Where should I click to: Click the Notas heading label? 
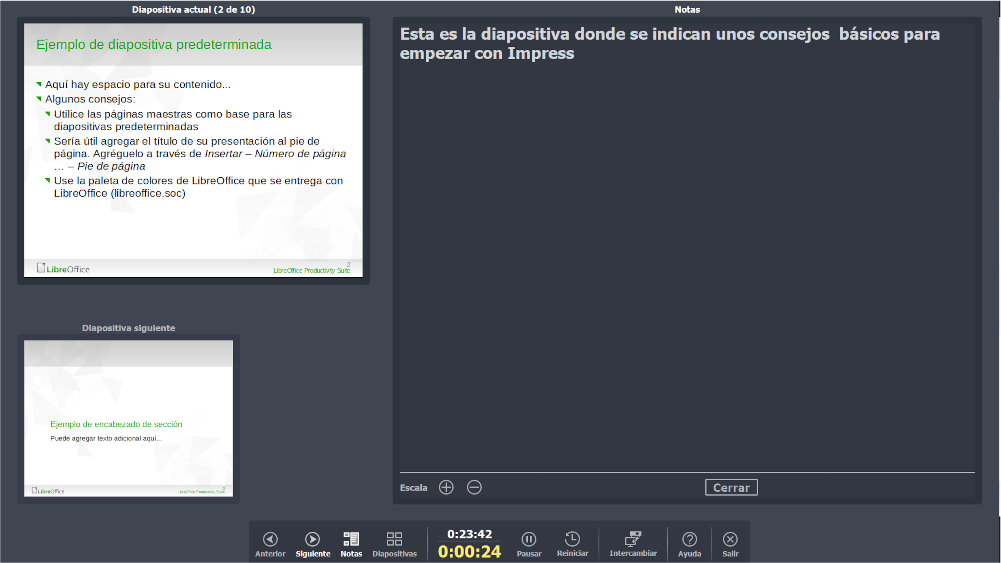pyautogui.click(x=687, y=10)
